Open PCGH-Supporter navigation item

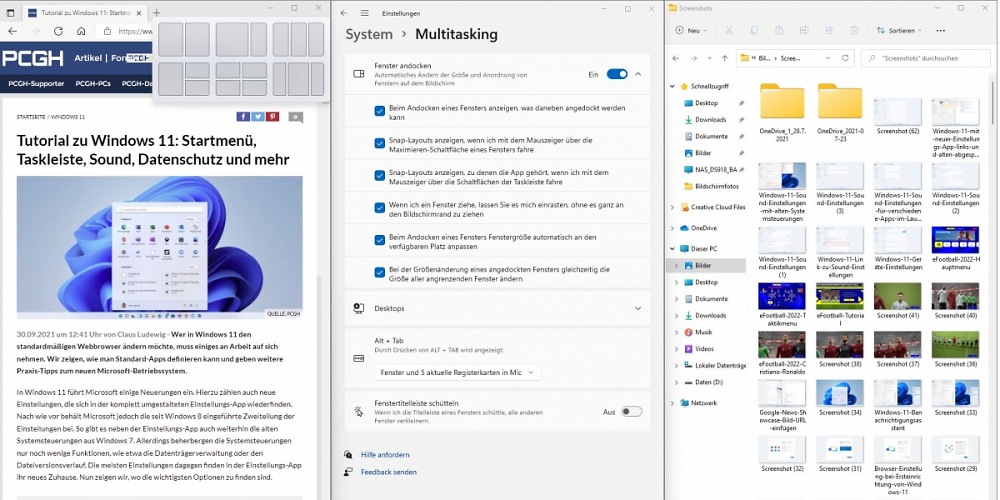(36, 84)
